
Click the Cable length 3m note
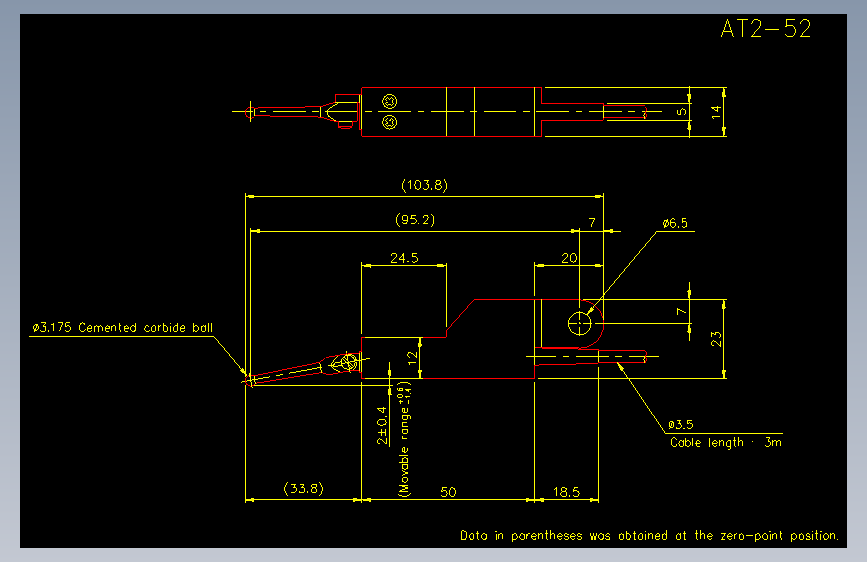point(726,443)
